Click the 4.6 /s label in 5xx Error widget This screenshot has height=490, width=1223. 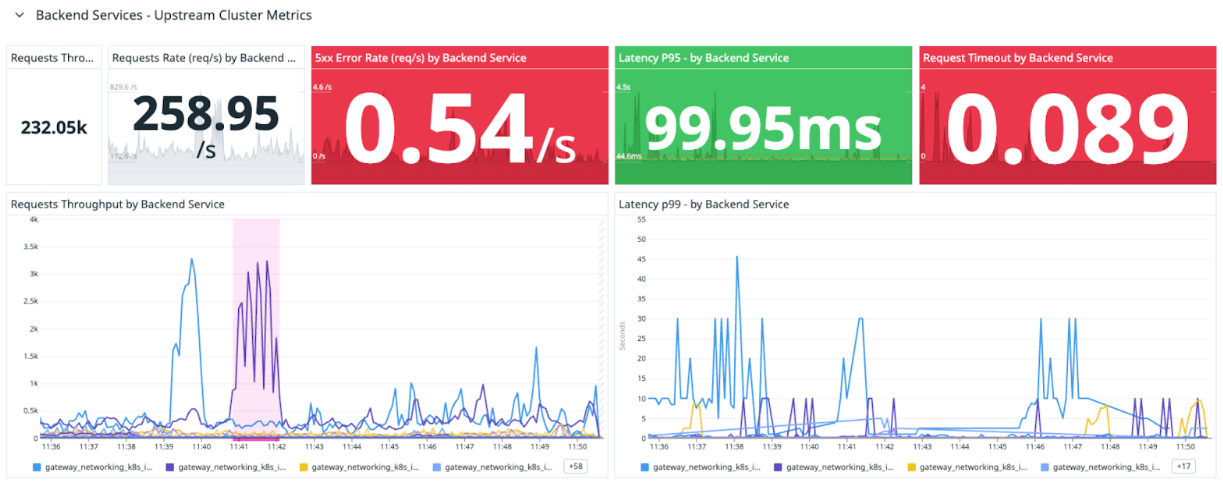click(x=322, y=88)
